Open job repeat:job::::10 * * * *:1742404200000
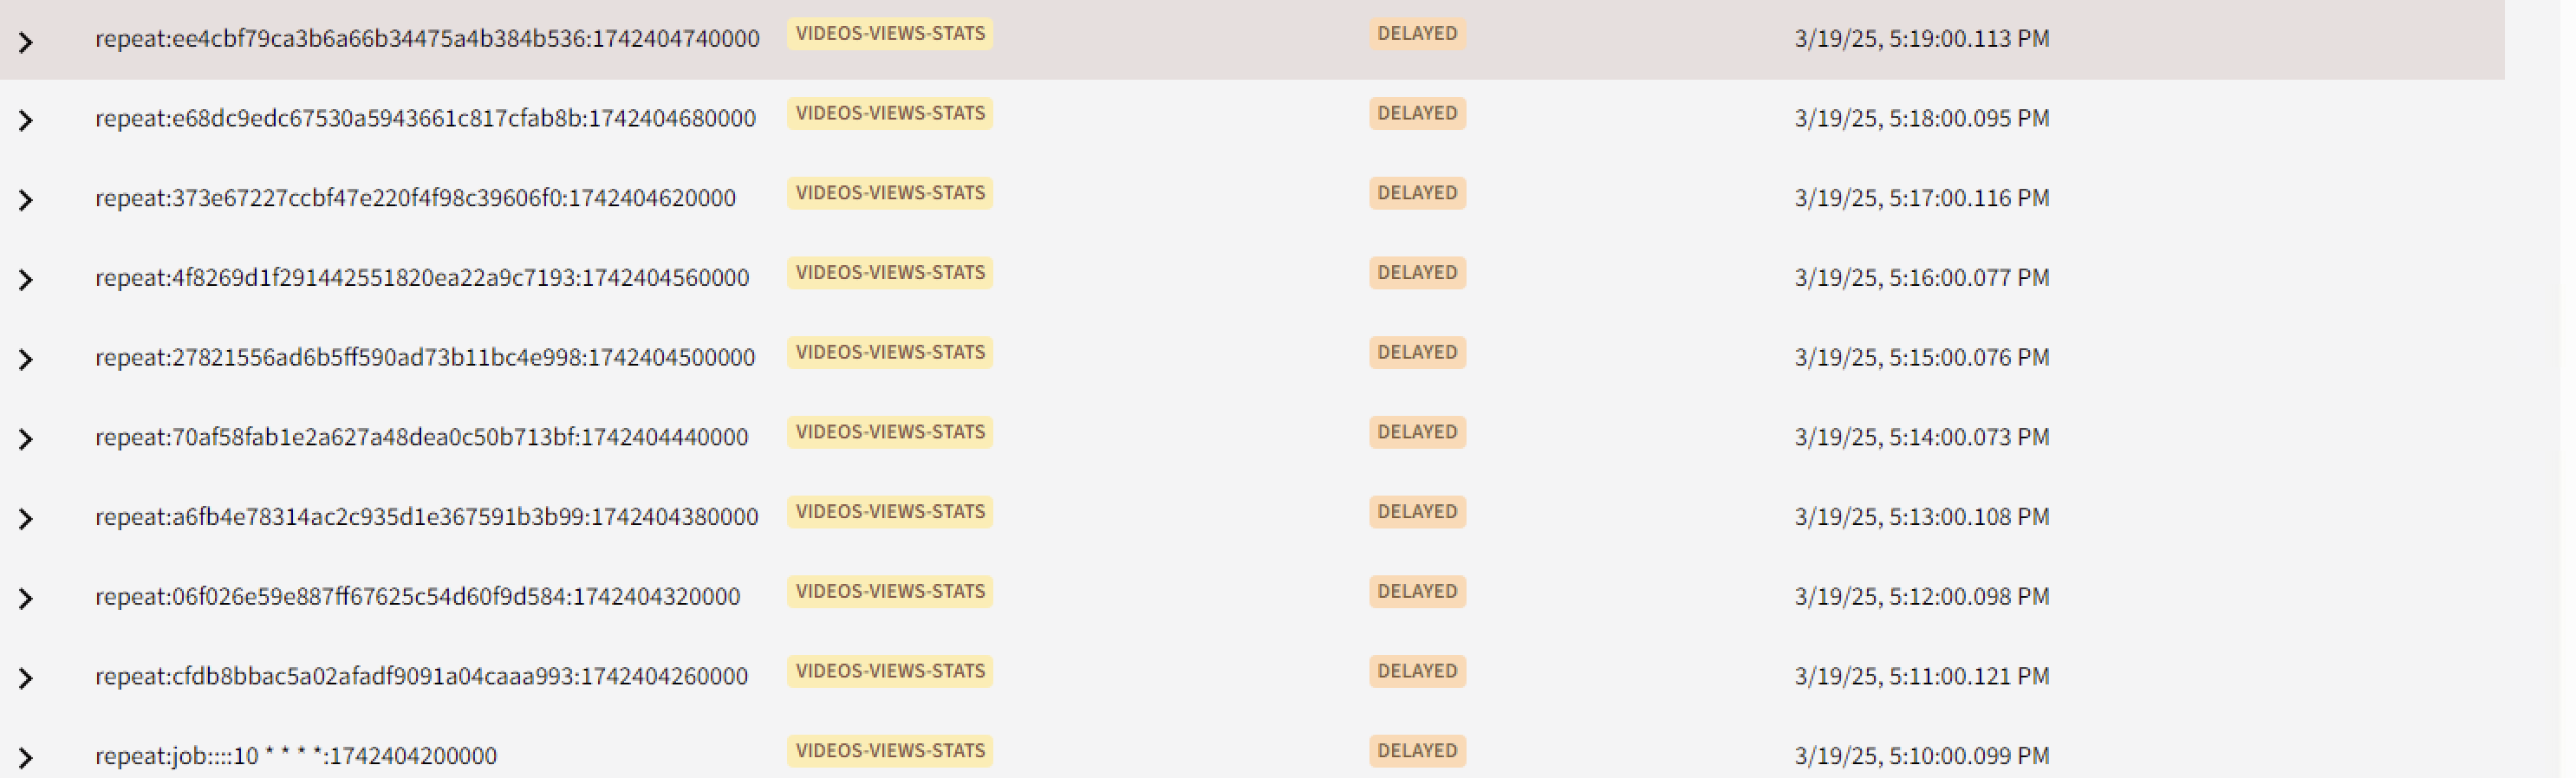The width and height of the screenshot is (2576, 778). pyautogui.click(x=296, y=756)
